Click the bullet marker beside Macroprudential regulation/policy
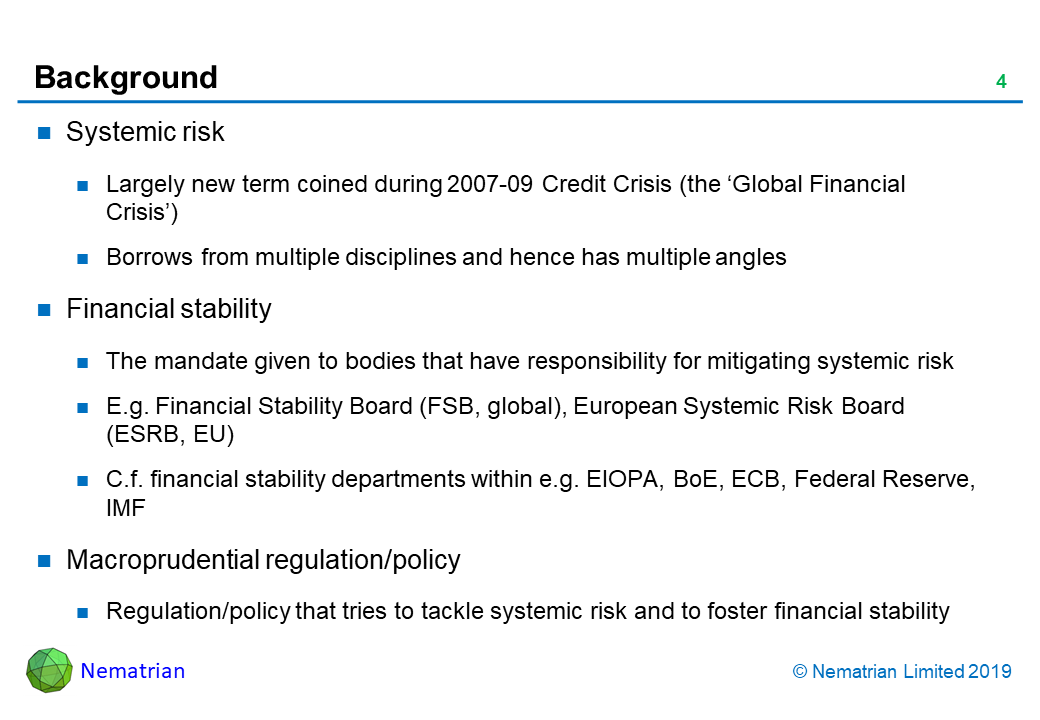The width and height of the screenshot is (1040, 720). pyautogui.click(x=44, y=561)
